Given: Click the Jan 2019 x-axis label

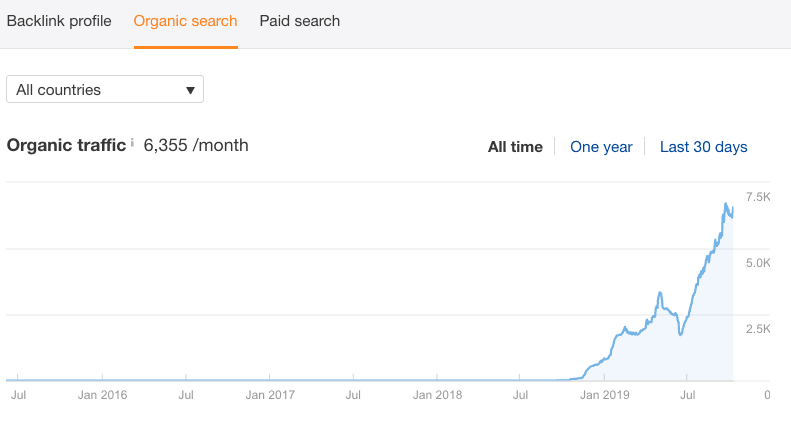Looking at the screenshot, I should pos(603,395).
